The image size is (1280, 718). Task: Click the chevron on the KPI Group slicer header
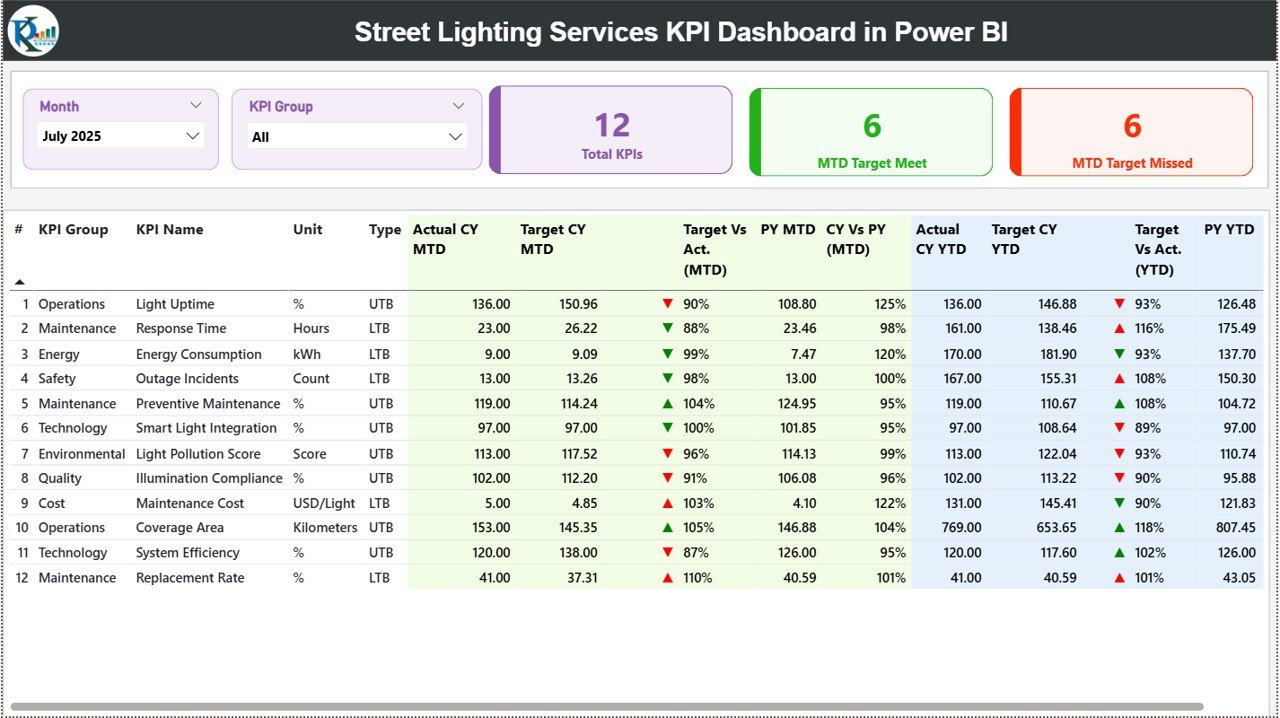pos(459,105)
